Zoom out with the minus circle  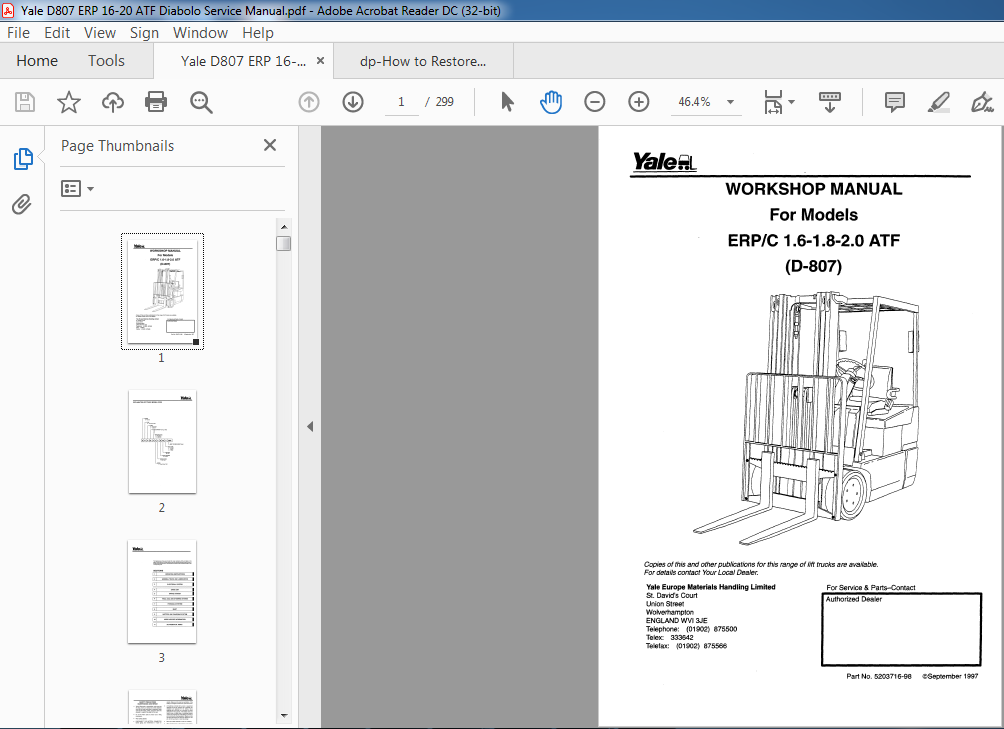pos(594,102)
